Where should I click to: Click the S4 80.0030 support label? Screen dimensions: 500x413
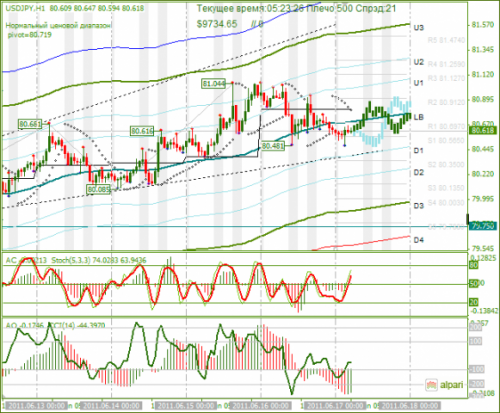pyautogui.click(x=446, y=203)
